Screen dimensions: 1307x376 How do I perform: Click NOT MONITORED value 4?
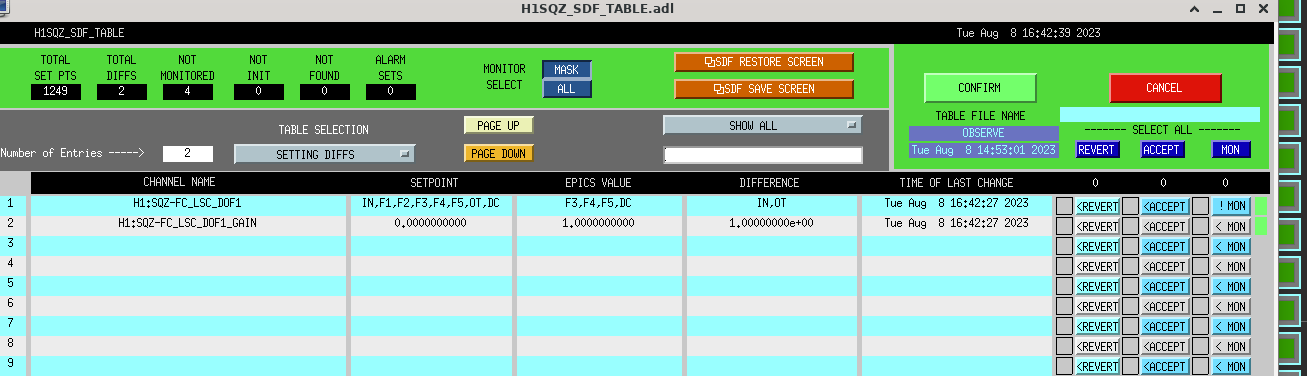pyautogui.click(x=188, y=92)
